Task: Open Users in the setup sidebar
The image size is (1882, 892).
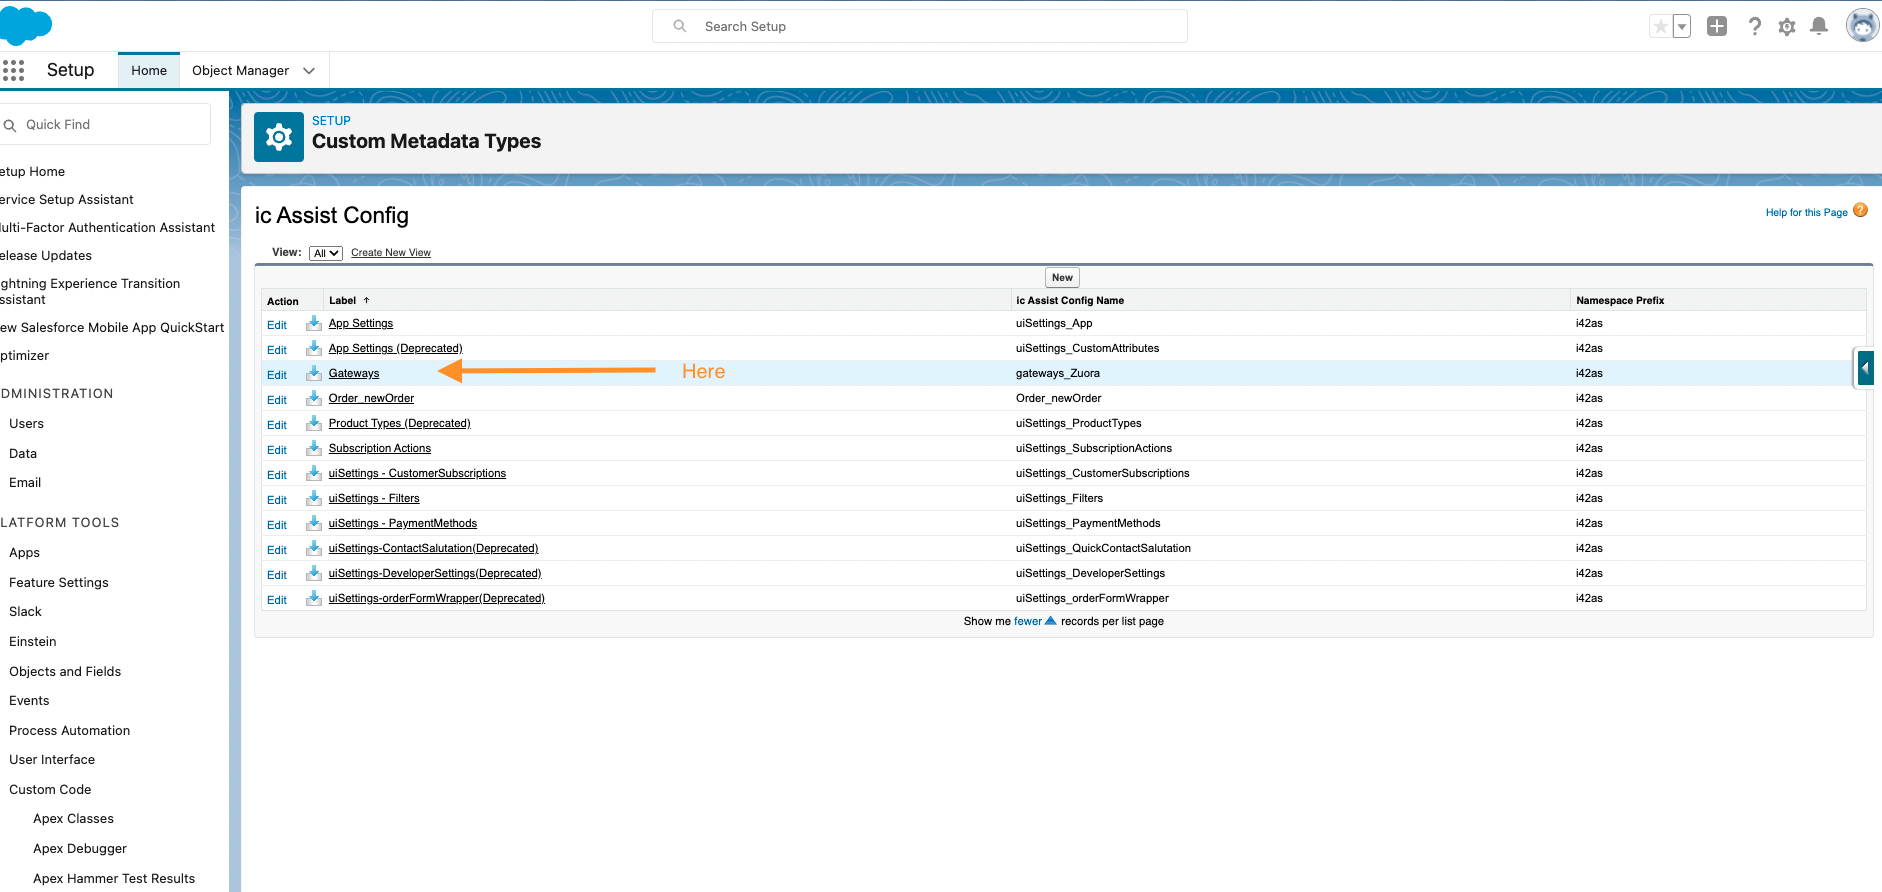Action: click(x=27, y=423)
